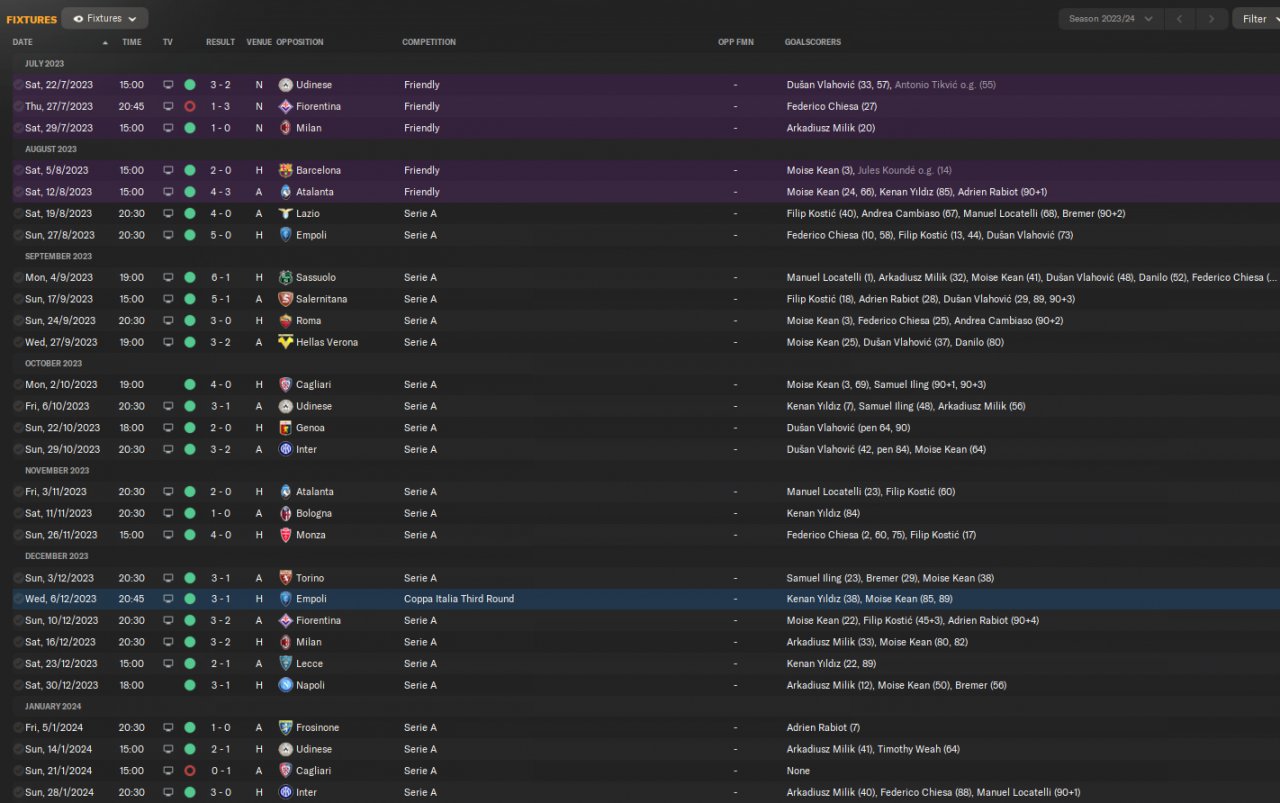
Task: Click the Frosinone club crest
Action: pos(285,728)
